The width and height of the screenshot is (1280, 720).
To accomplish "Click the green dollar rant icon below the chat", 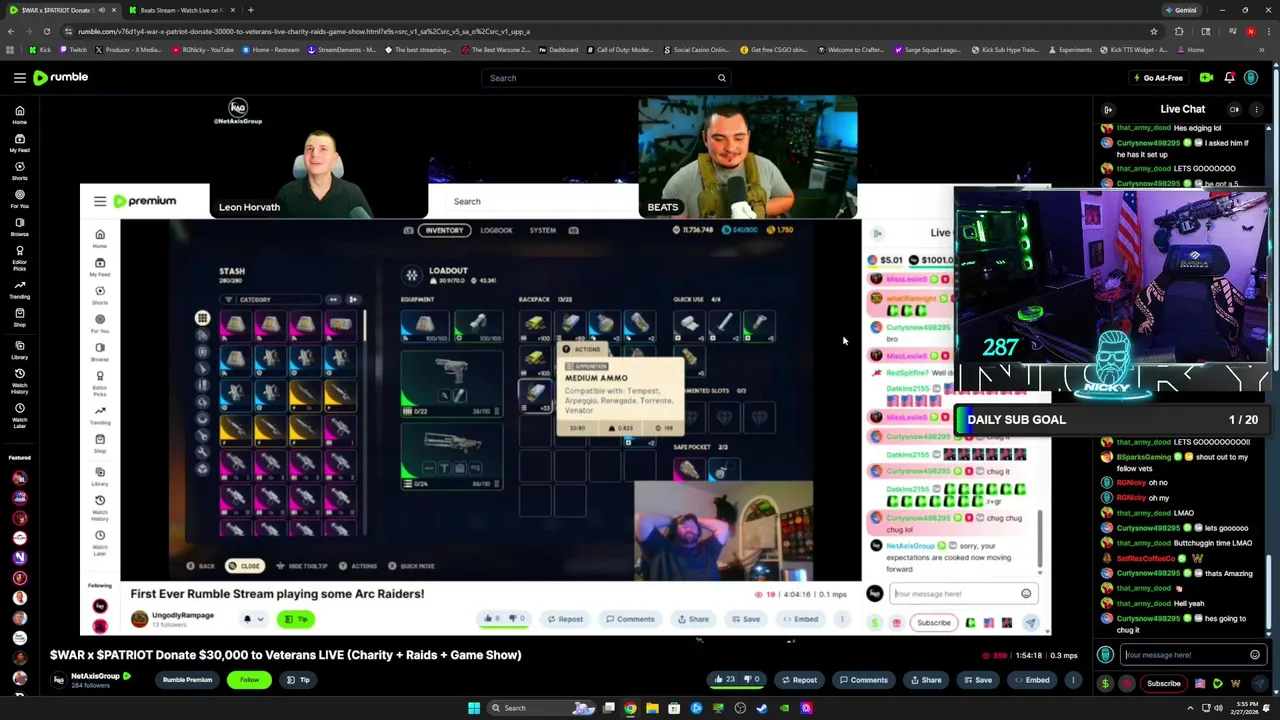I will tap(1105, 684).
